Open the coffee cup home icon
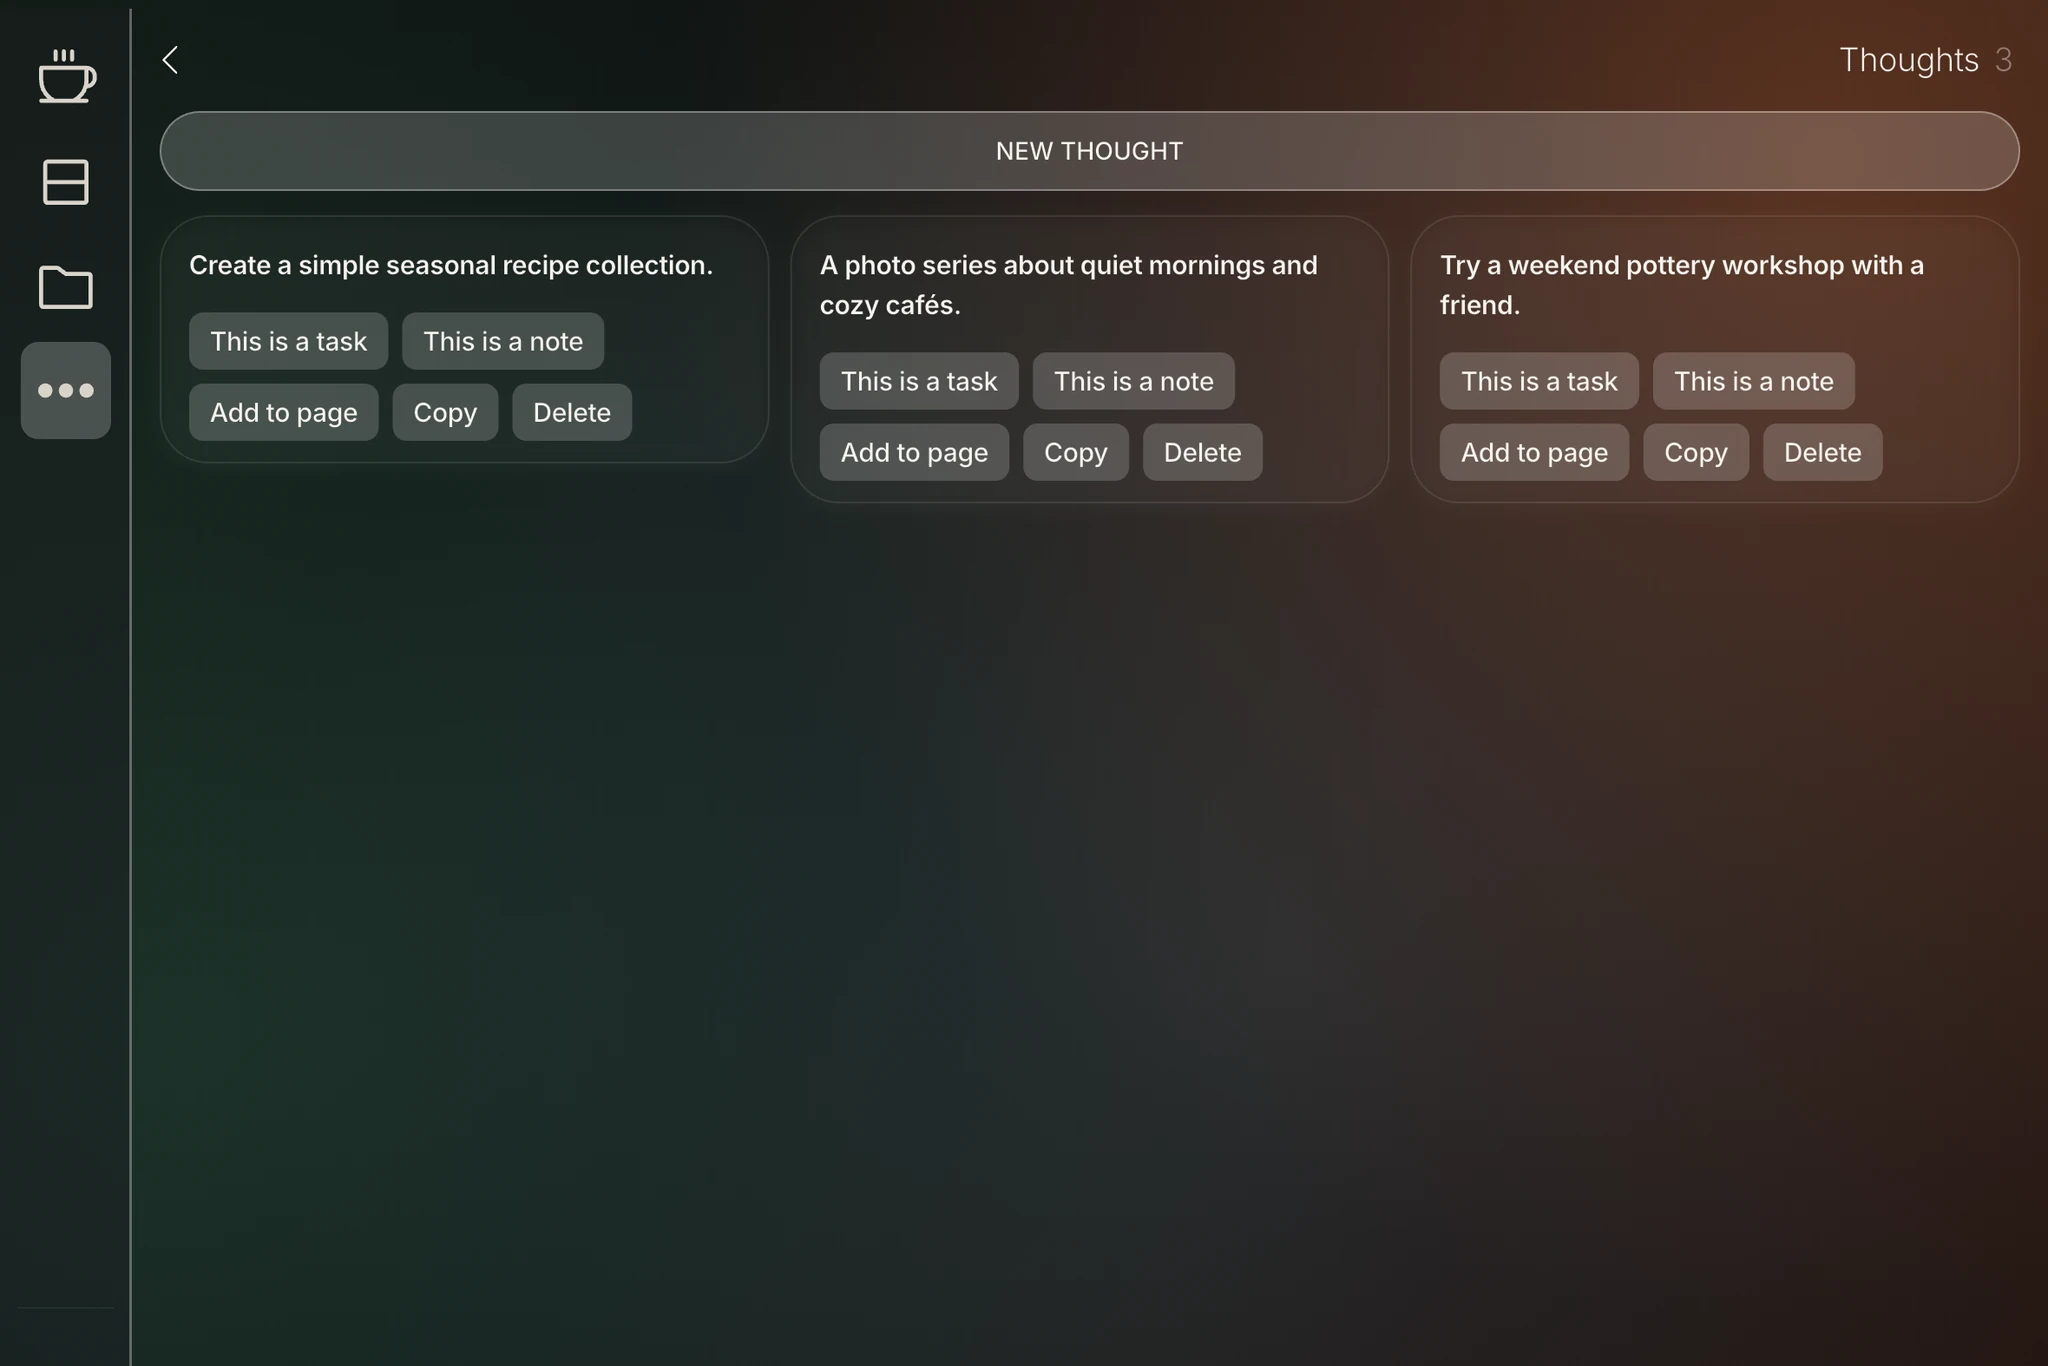Image resolution: width=2048 pixels, height=1366 pixels. pyautogui.click(x=66, y=76)
